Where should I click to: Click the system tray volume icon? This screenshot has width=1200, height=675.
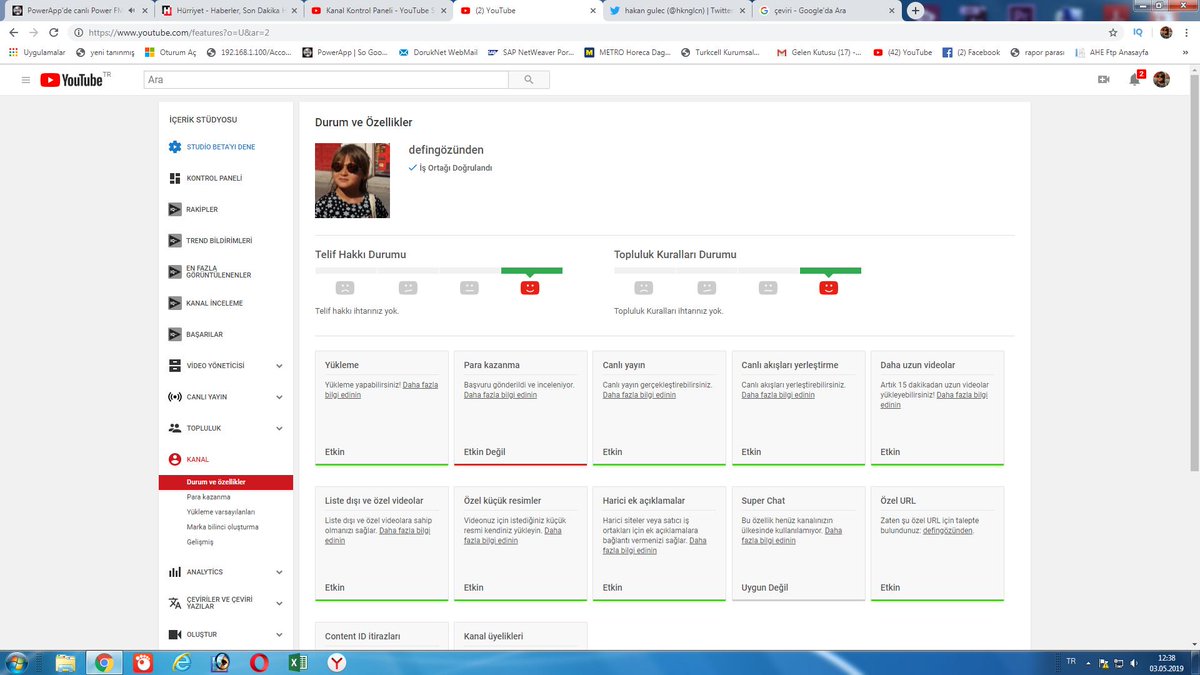coord(1134,662)
